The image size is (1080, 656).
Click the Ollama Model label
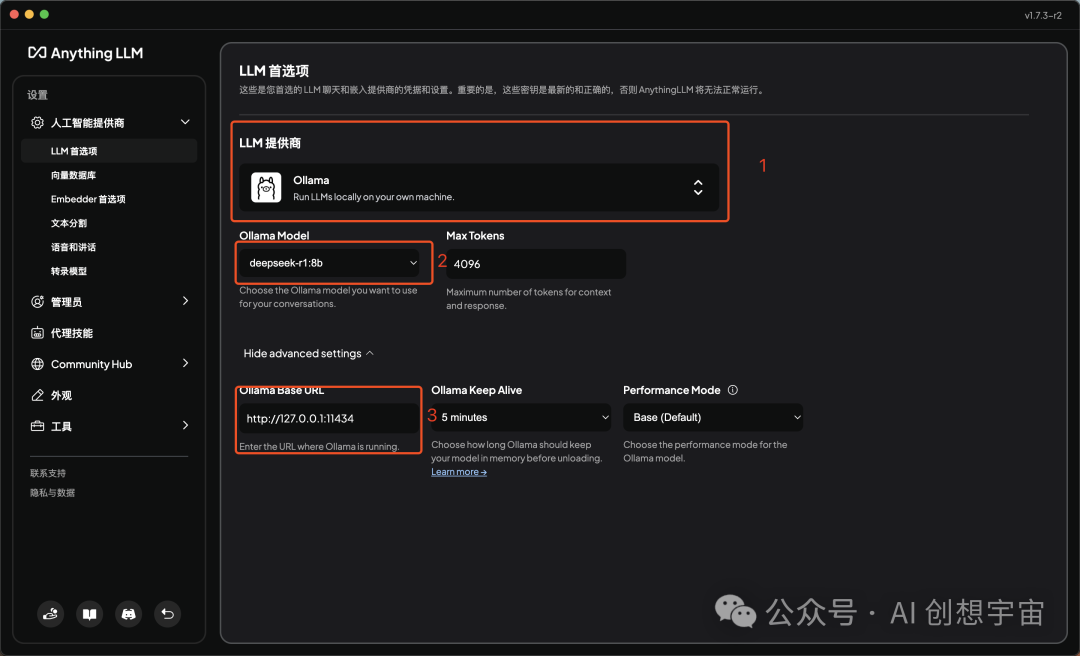(x=274, y=236)
